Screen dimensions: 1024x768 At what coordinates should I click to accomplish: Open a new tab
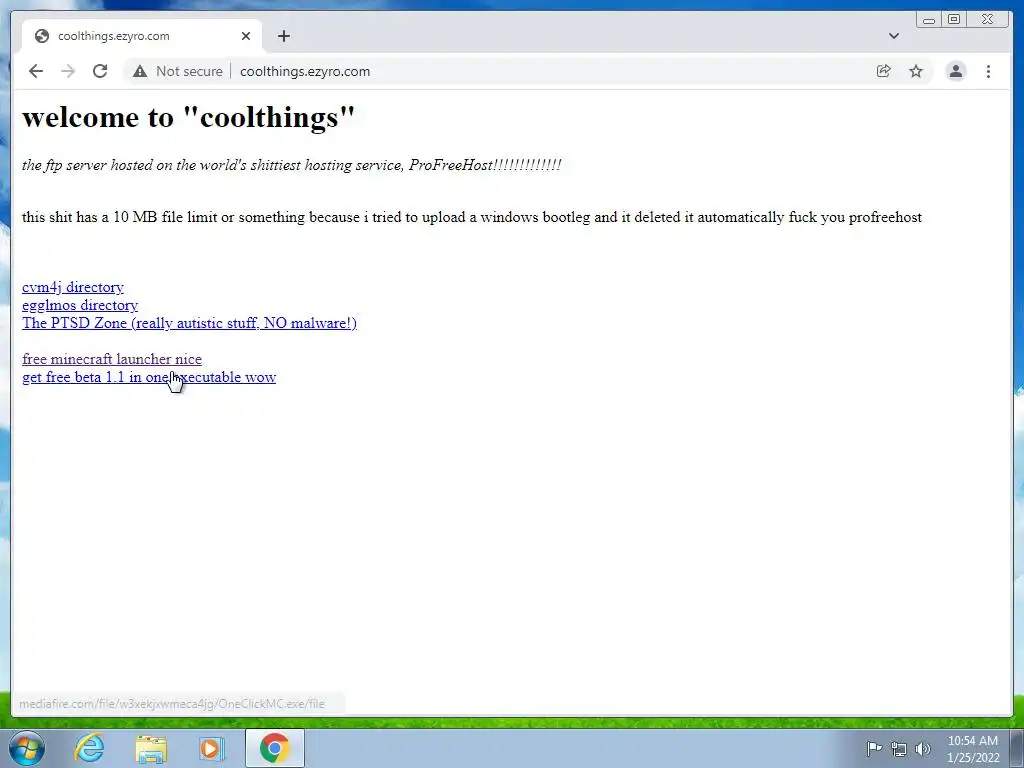[283, 36]
